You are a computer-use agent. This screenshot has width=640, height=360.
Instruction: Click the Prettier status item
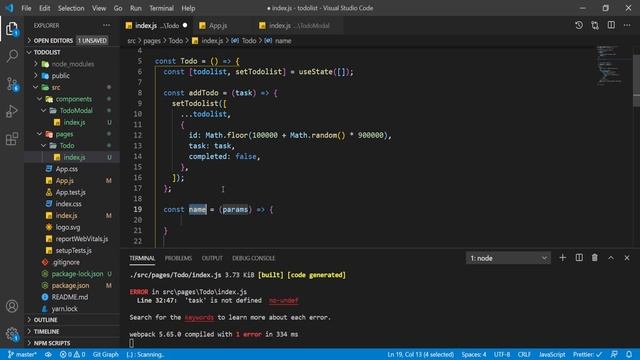(587, 354)
